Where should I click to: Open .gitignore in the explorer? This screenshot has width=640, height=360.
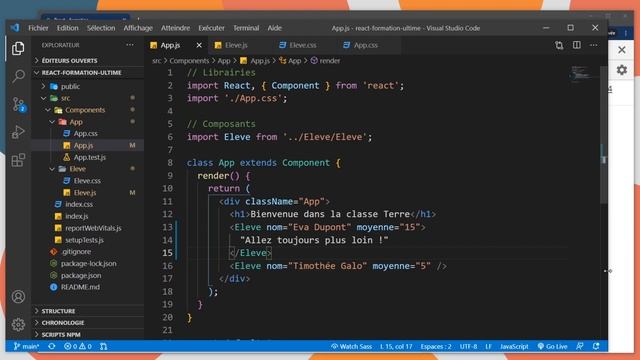(x=88, y=252)
